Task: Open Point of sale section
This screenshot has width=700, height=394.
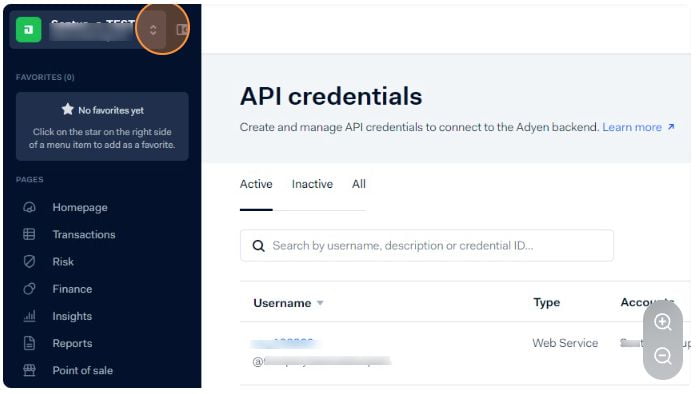Action: [x=83, y=370]
